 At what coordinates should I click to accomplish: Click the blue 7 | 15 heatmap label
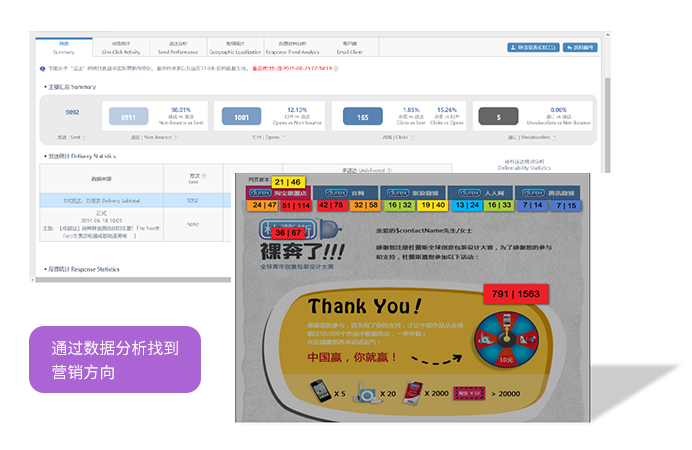click(566, 206)
